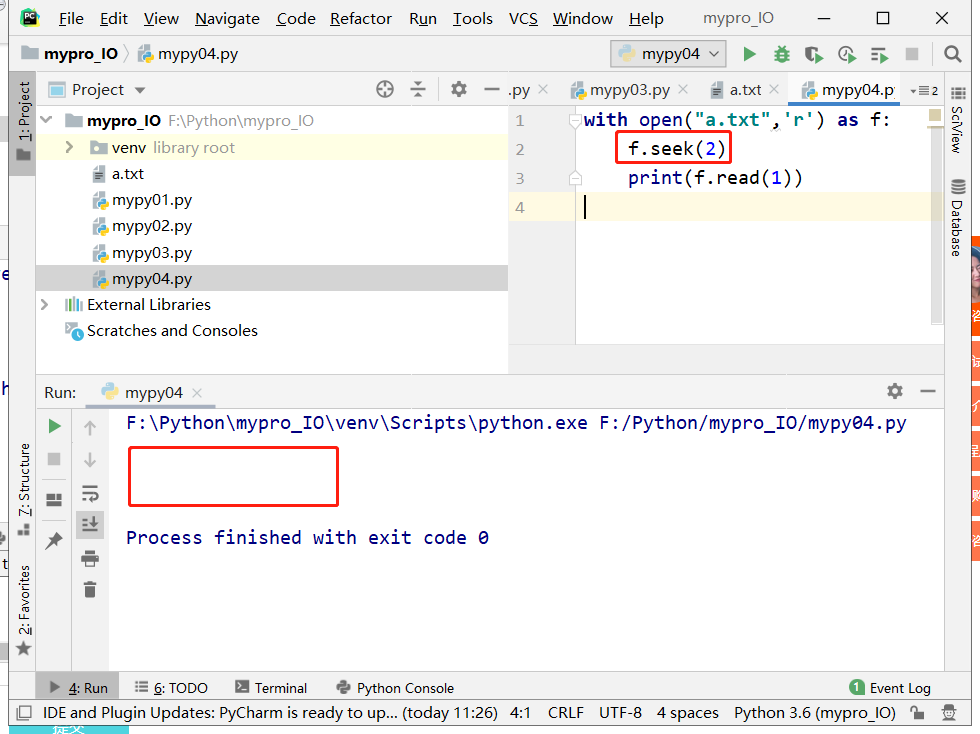
Task: Run with coverage shield icon
Action: pyautogui.click(x=814, y=54)
